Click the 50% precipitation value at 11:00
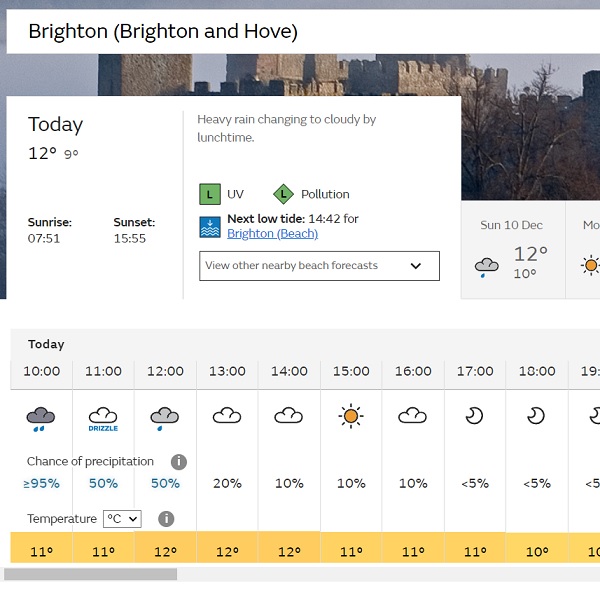This screenshot has height=595, width=600. [x=103, y=484]
